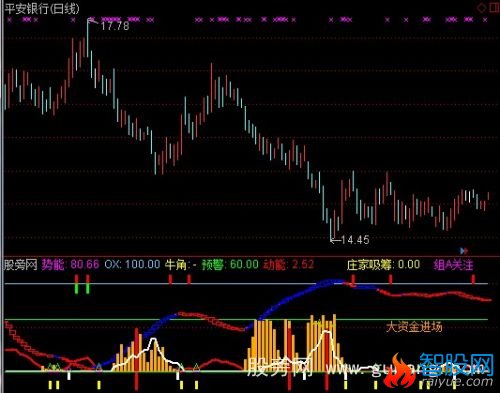Click the red diamond icon at chart corner

point(482,7)
